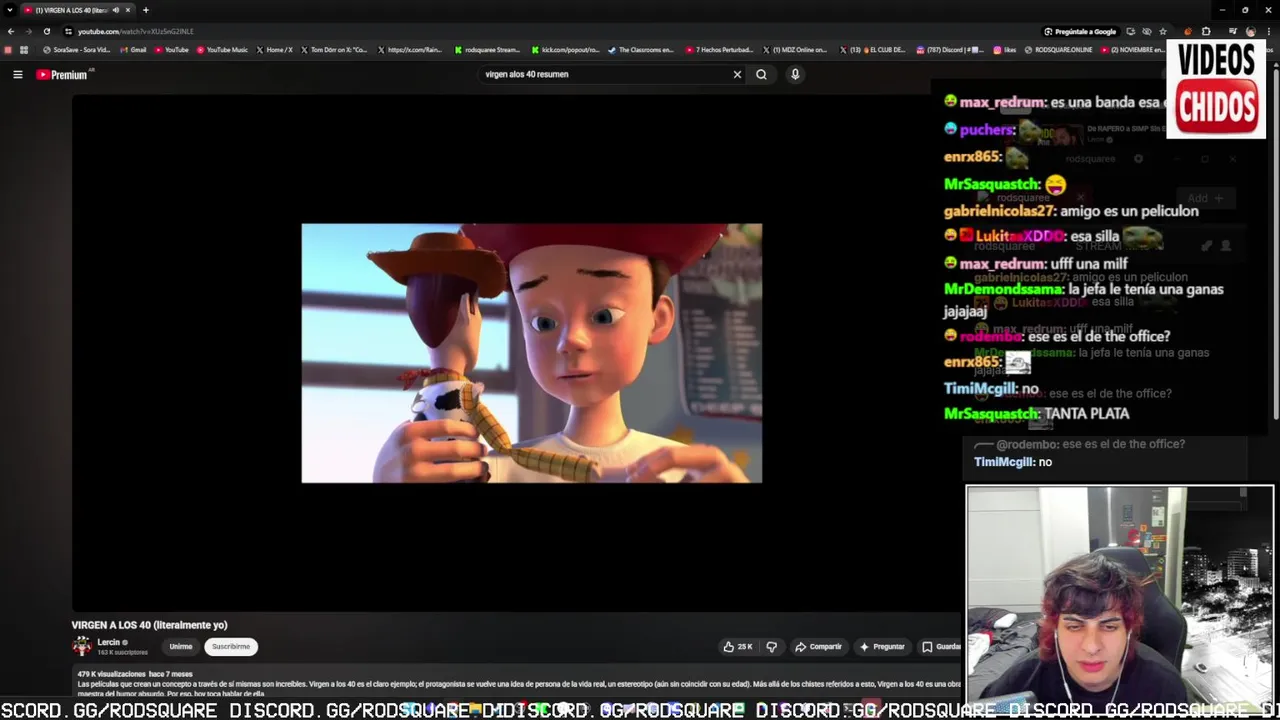Open the browser three-dot menu
This screenshot has height=720, width=1280.
(1268, 31)
